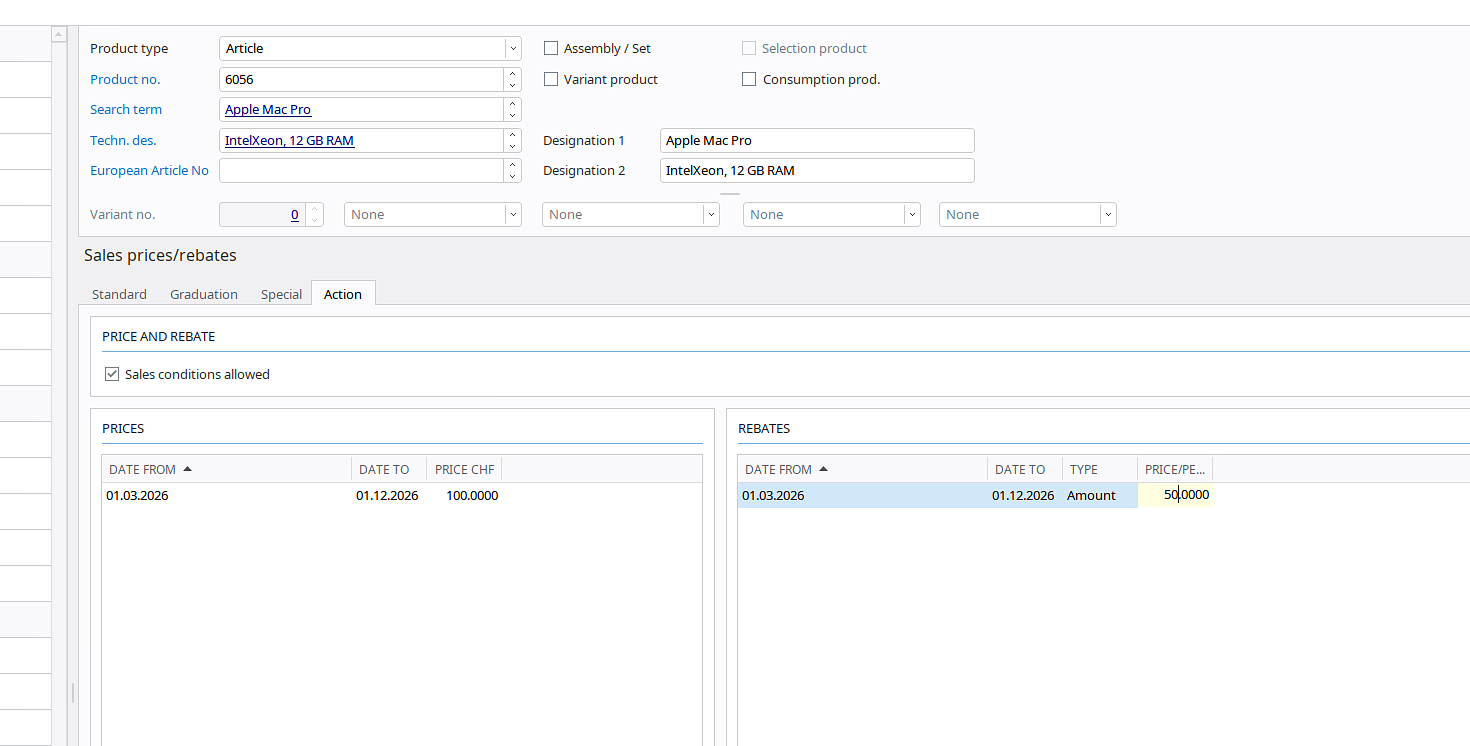Click the TYPE column header in Rebates
The width and height of the screenshot is (1470, 746).
(x=1084, y=469)
